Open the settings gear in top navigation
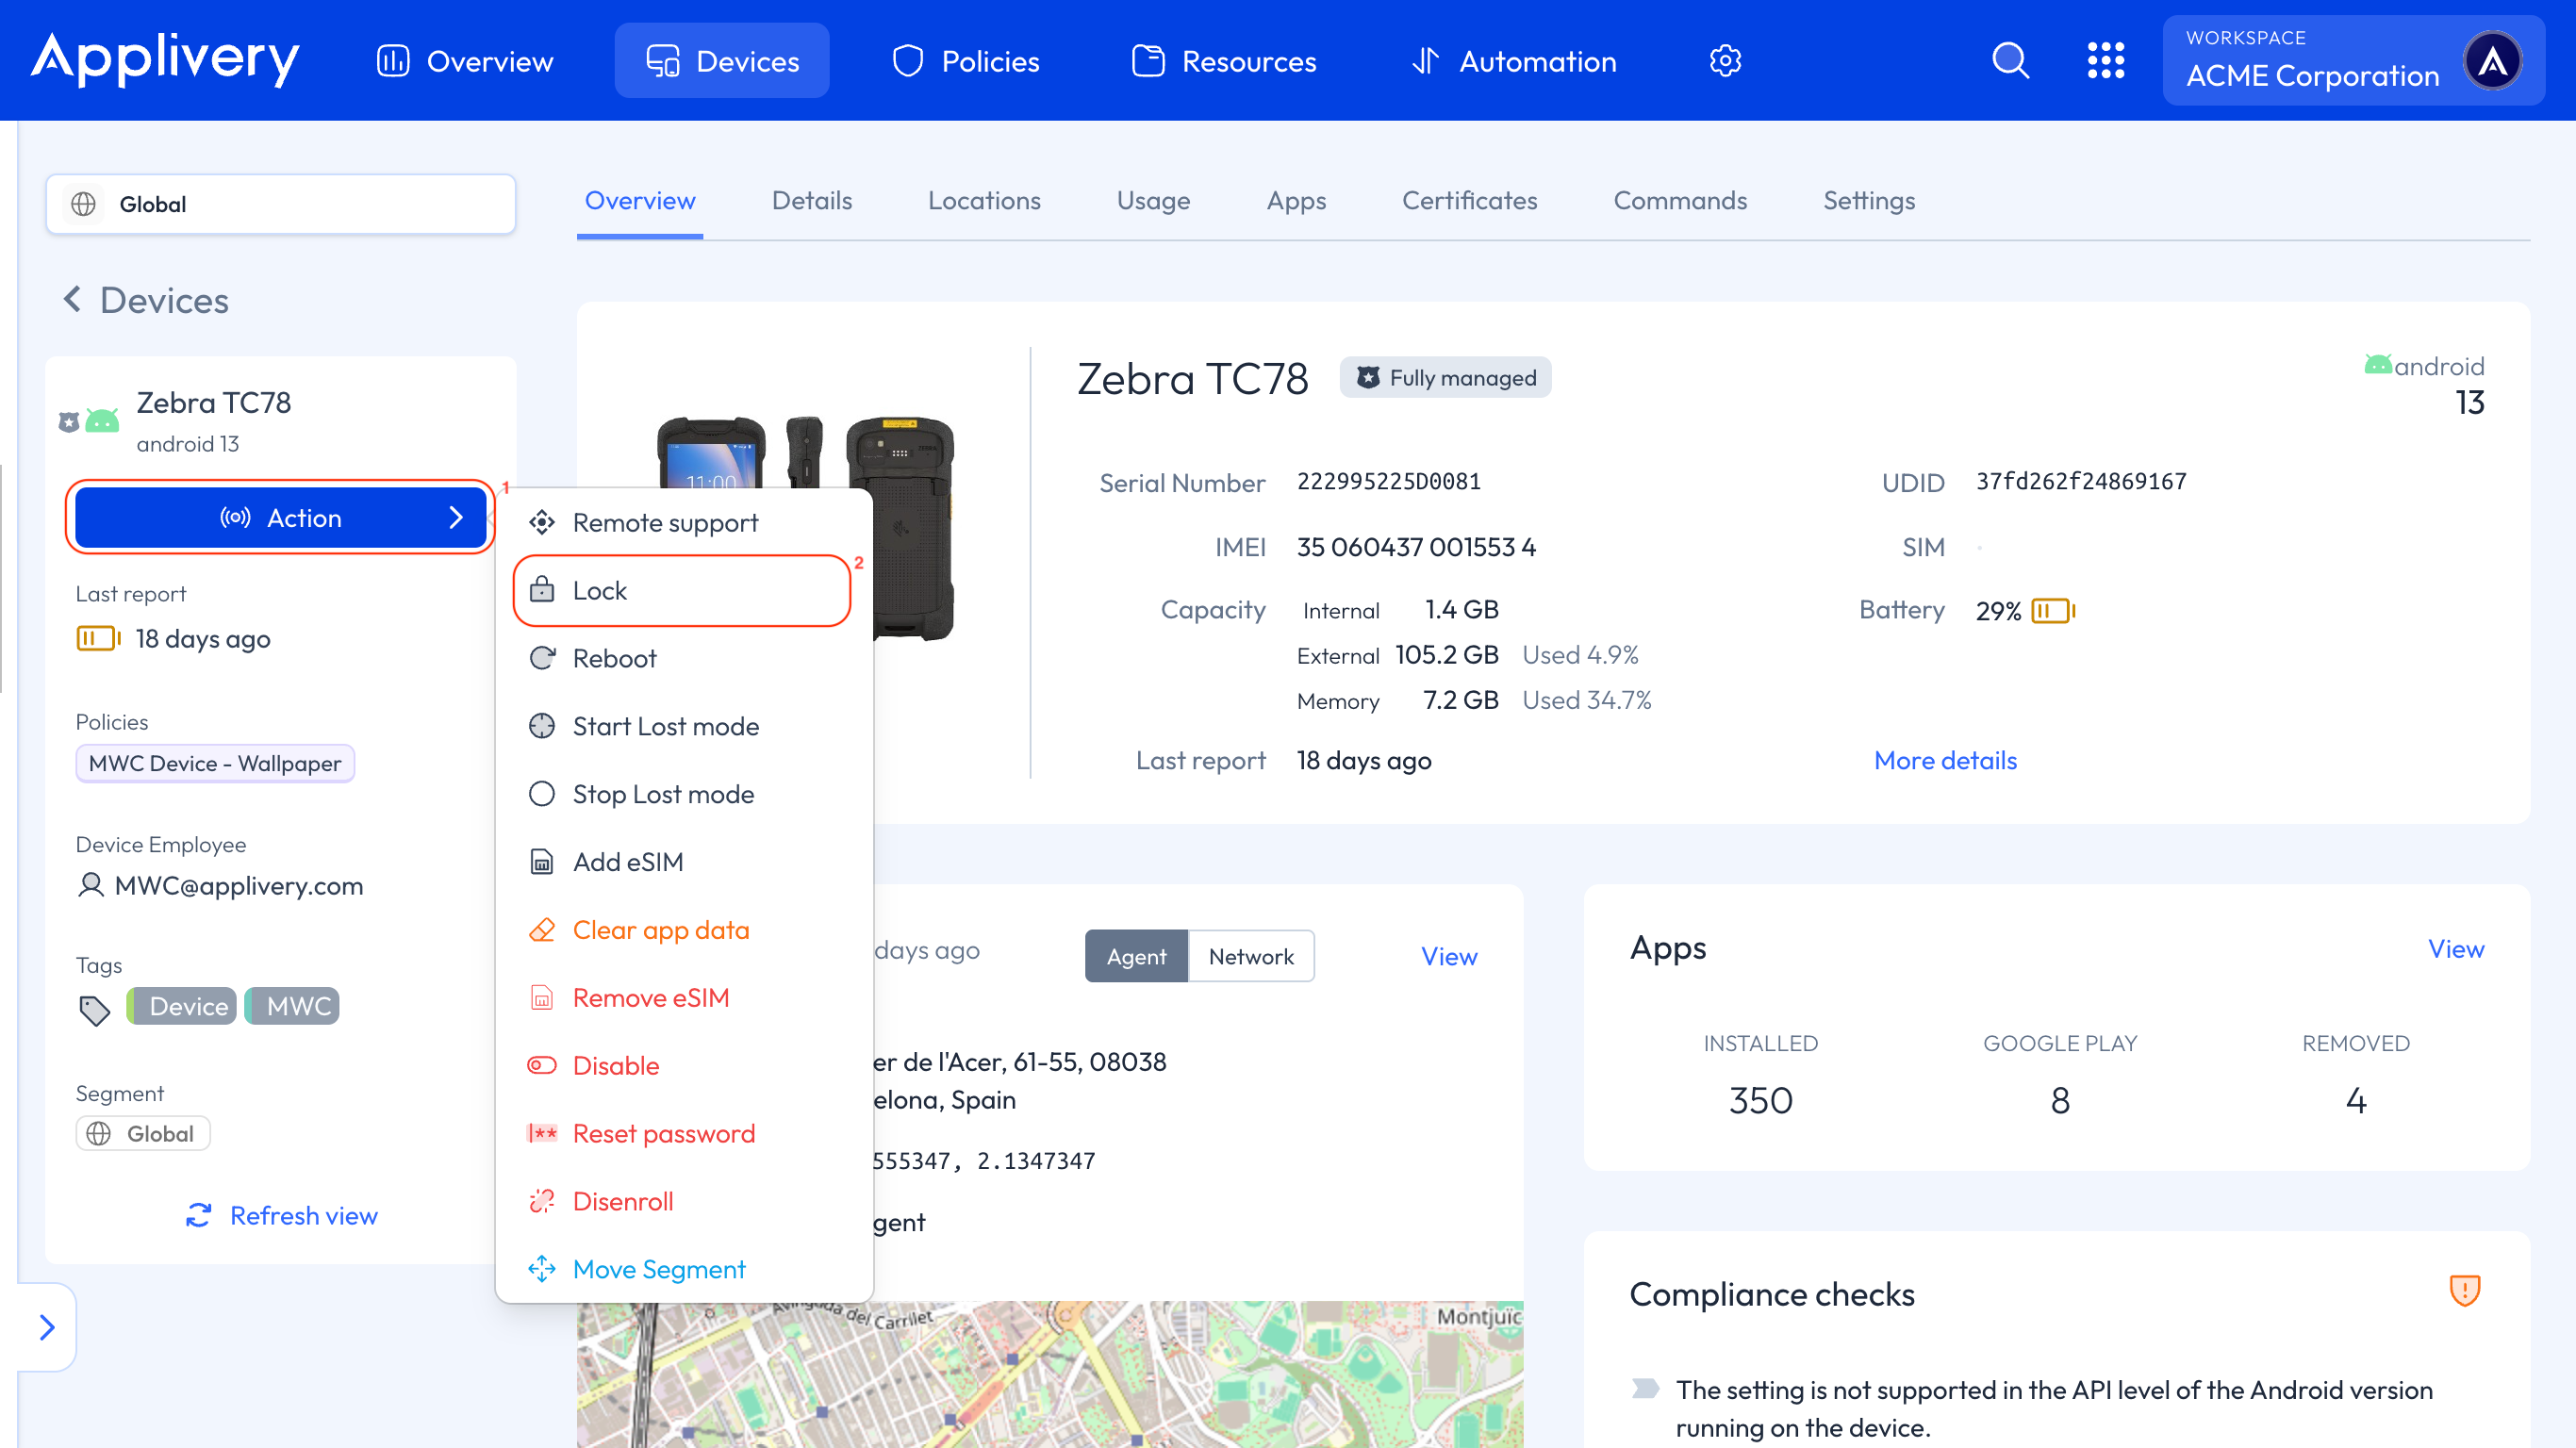Screen dimensions: 2576x1448 (1724, 61)
